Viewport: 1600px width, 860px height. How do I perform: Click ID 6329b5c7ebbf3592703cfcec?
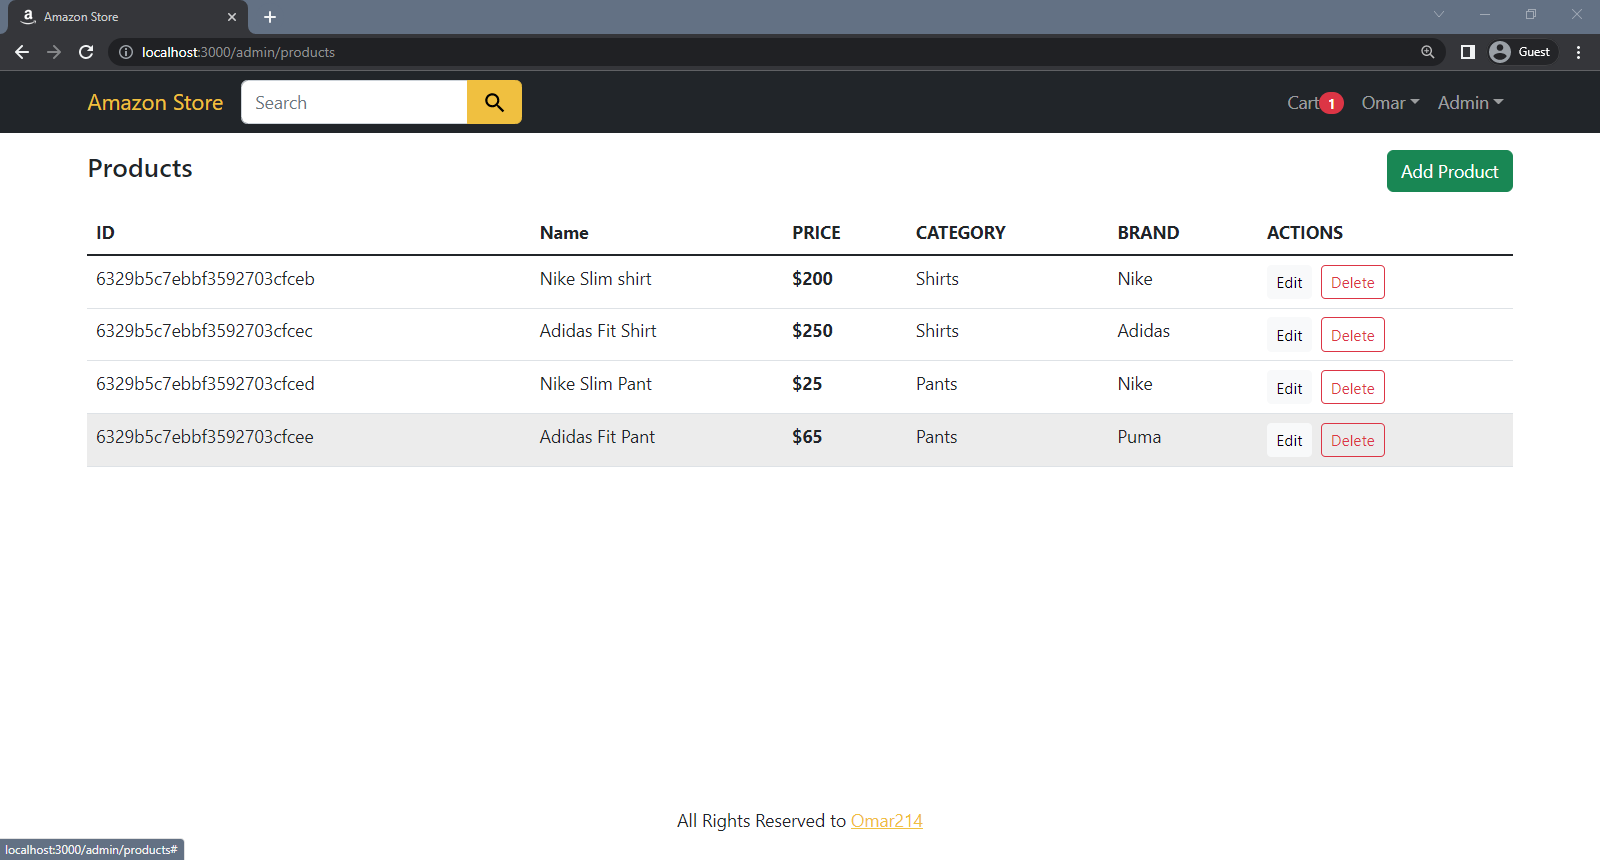[x=204, y=331]
